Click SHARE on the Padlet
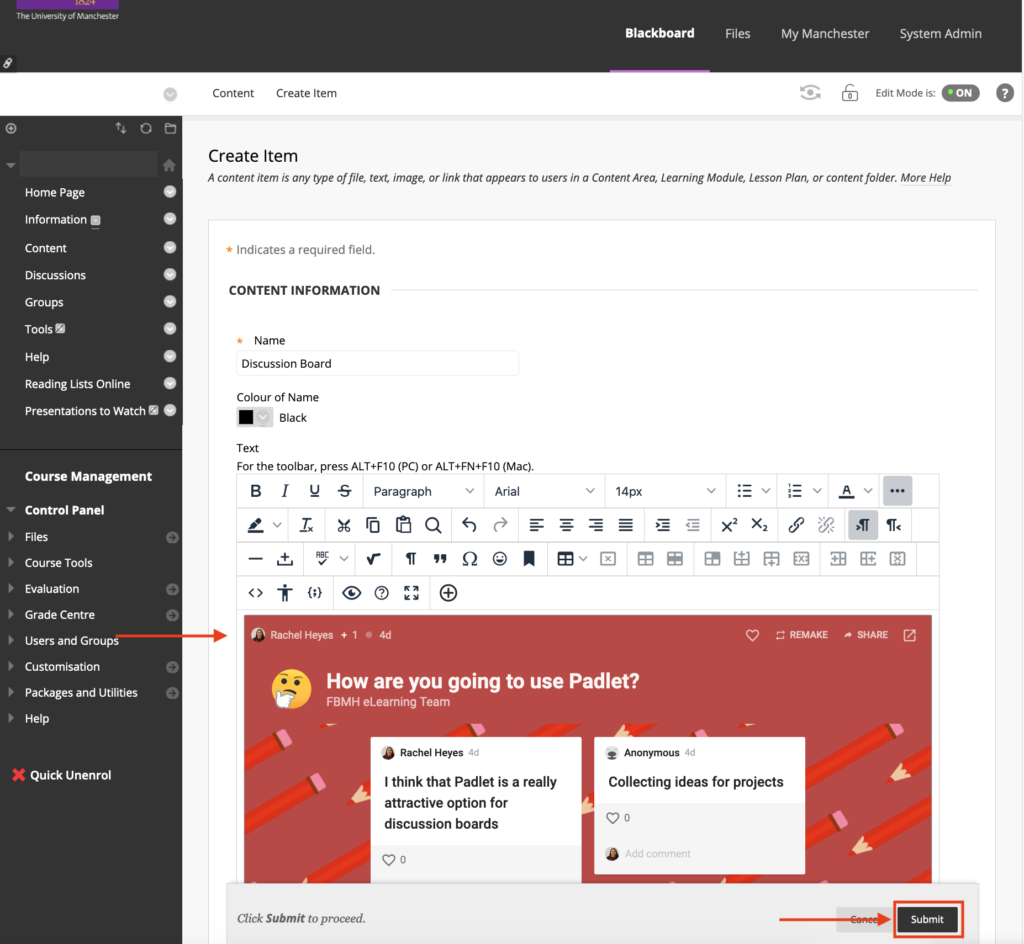1024x944 pixels. click(865, 635)
